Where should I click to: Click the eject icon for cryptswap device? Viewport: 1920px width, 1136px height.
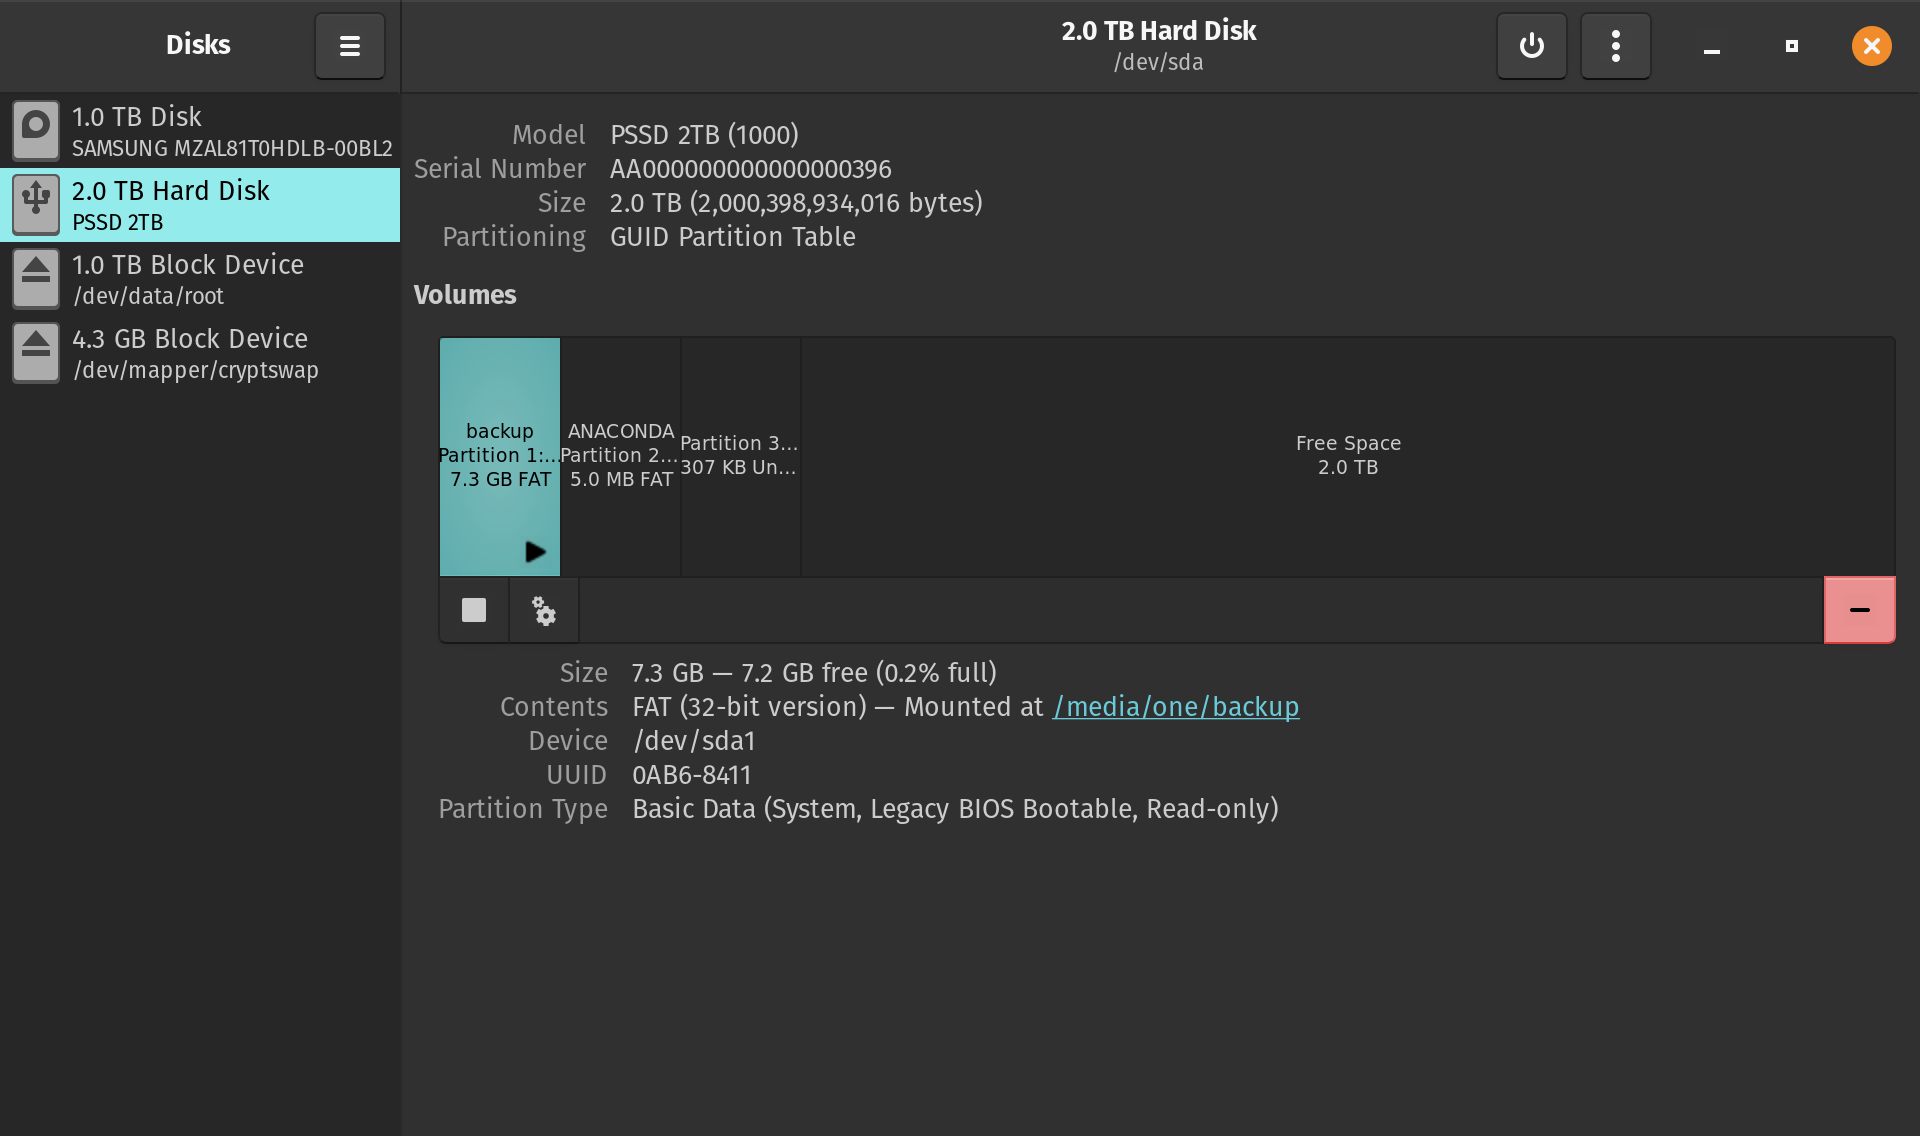coord(36,353)
